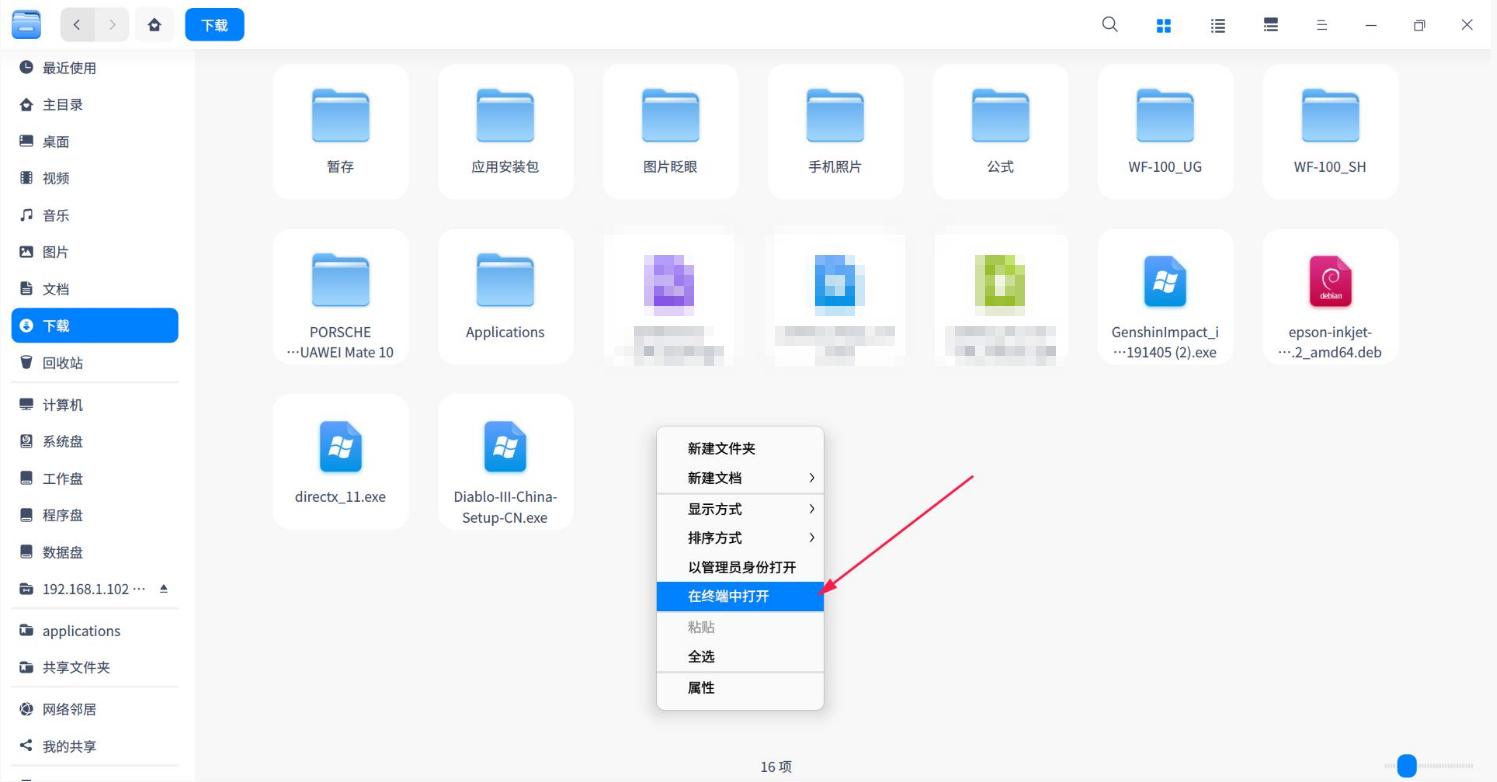Click the 下载 breadcrumb button
The image size is (1497, 782).
tap(215, 25)
